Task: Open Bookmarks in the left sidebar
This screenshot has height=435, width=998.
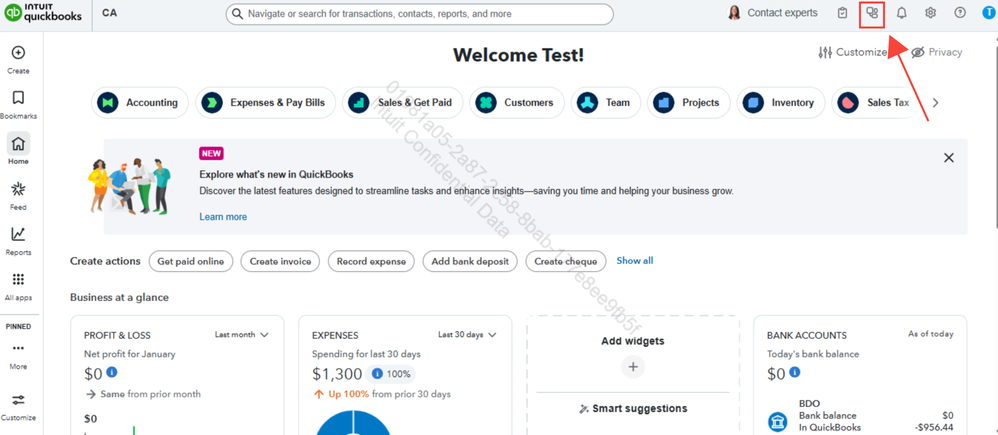Action: (x=18, y=98)
